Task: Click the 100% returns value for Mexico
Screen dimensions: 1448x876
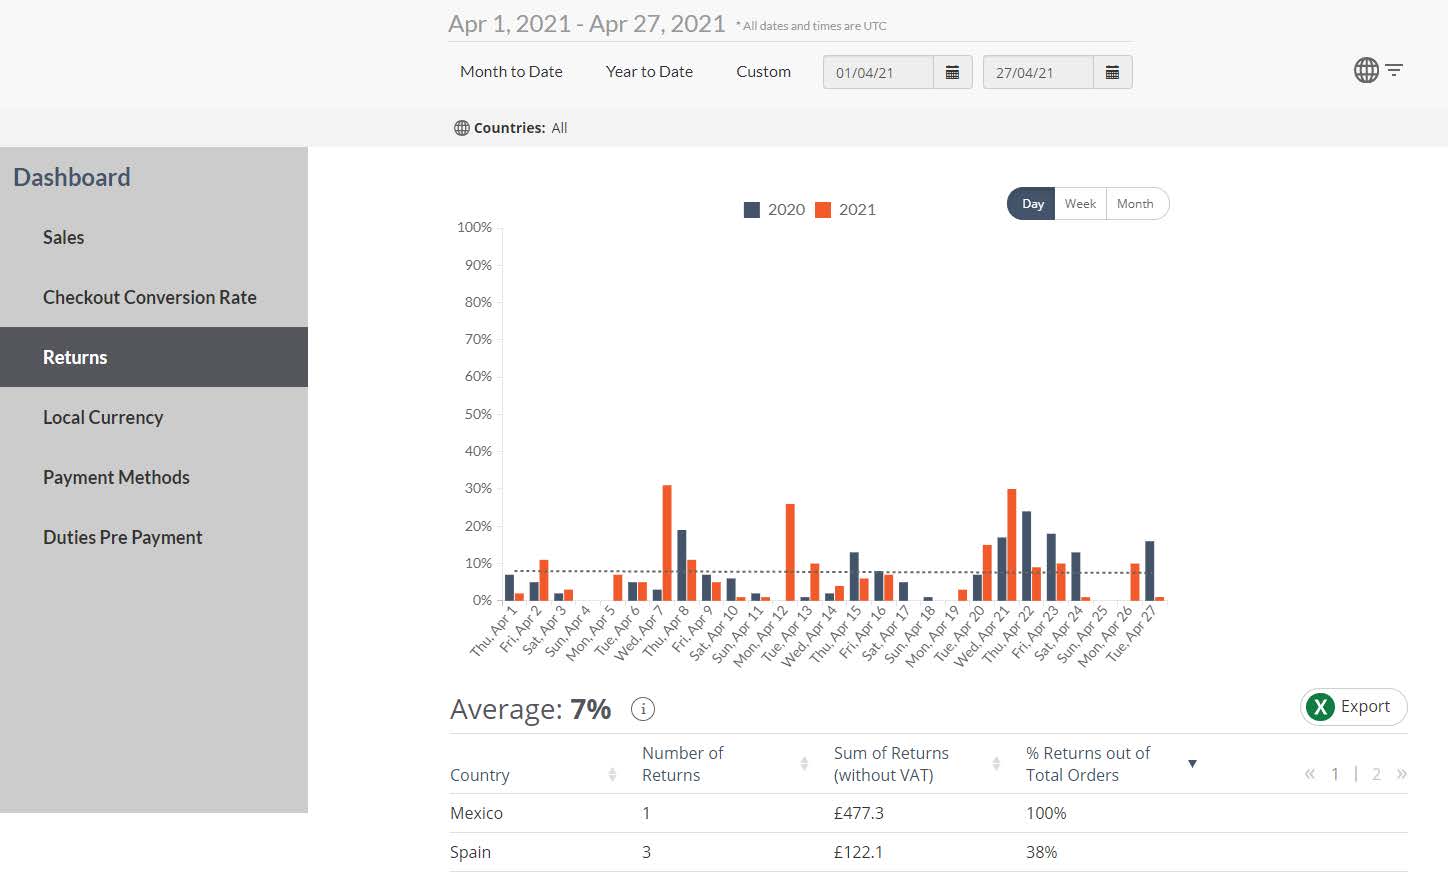Action: 1046,813
